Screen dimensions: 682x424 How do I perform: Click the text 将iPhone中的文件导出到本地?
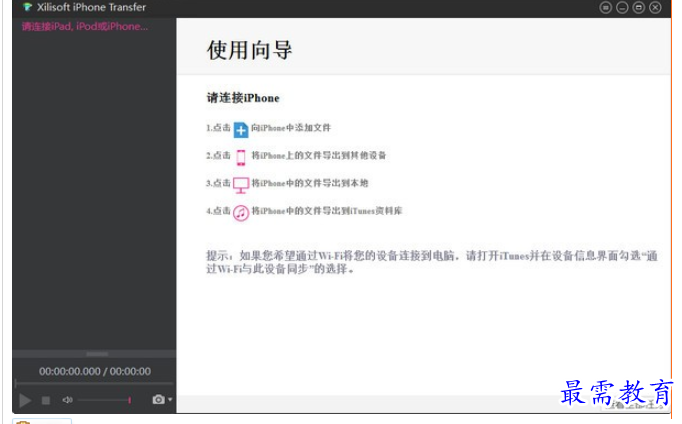click(310, 183)
